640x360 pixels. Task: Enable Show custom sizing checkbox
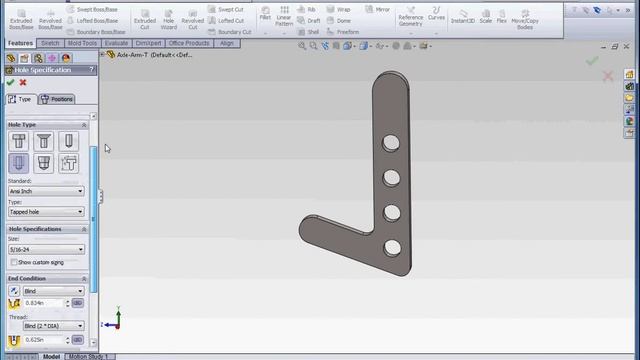[x=14, y=262]
